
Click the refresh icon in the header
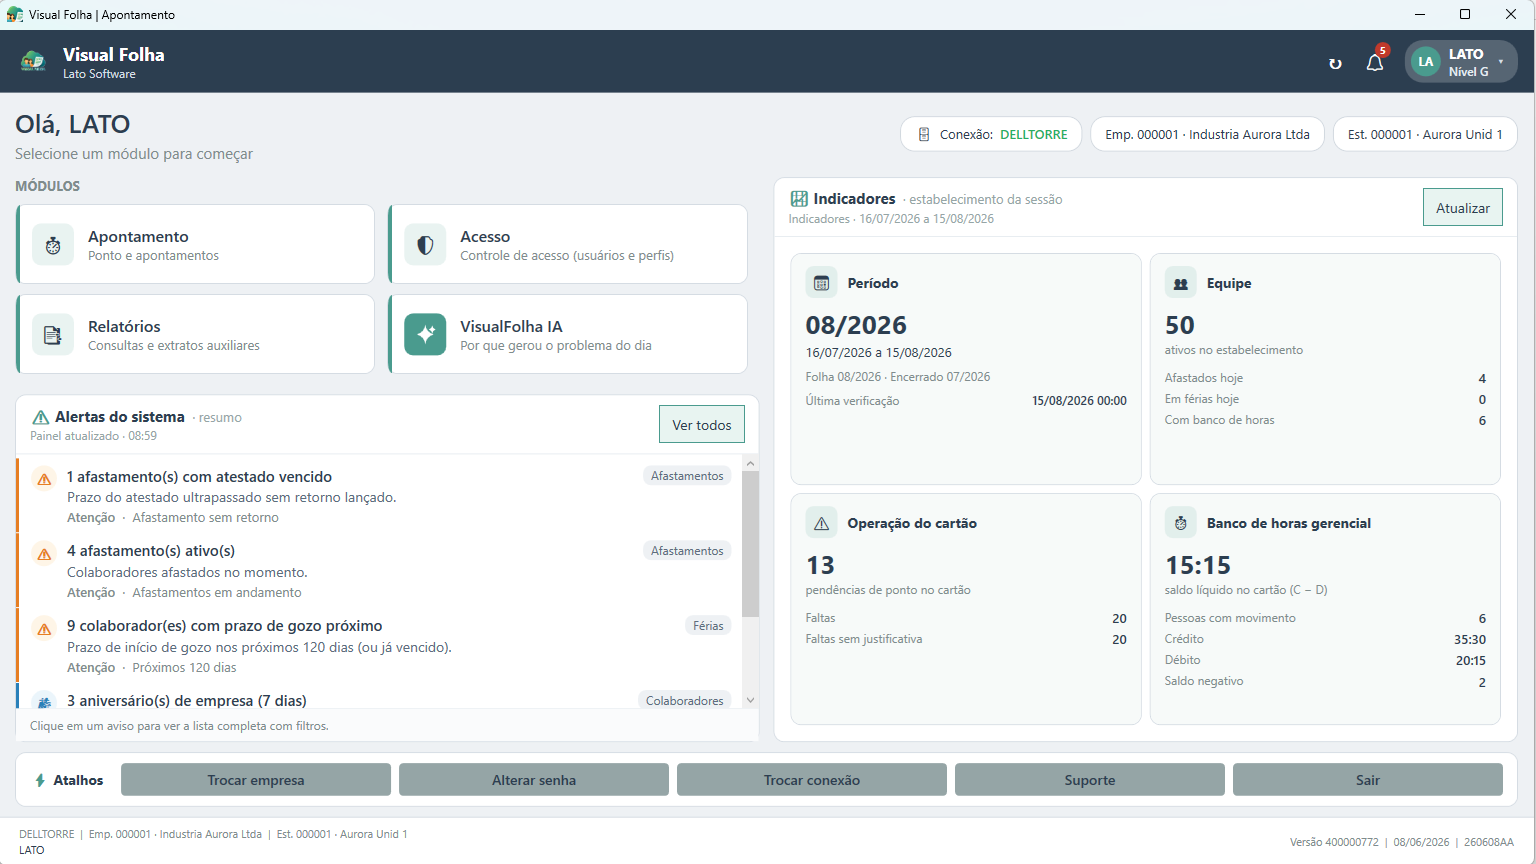(x=1335, y=63)
